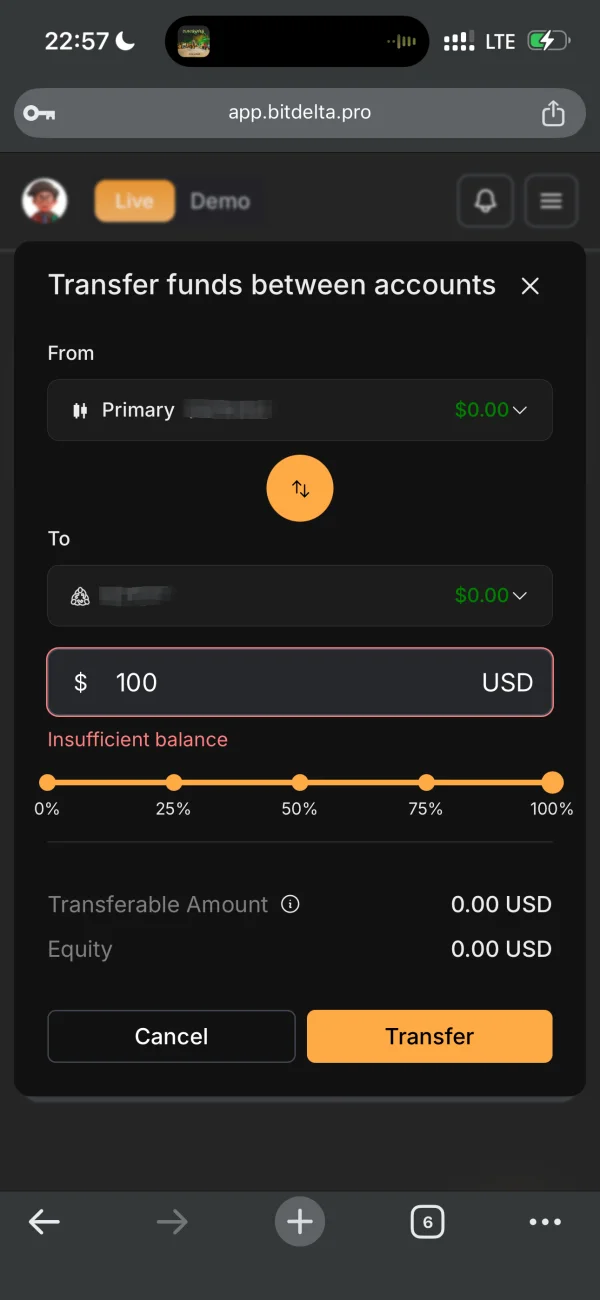Select the 25% slider point
The height and width of the screenshot is (1300, 600).
174,782
